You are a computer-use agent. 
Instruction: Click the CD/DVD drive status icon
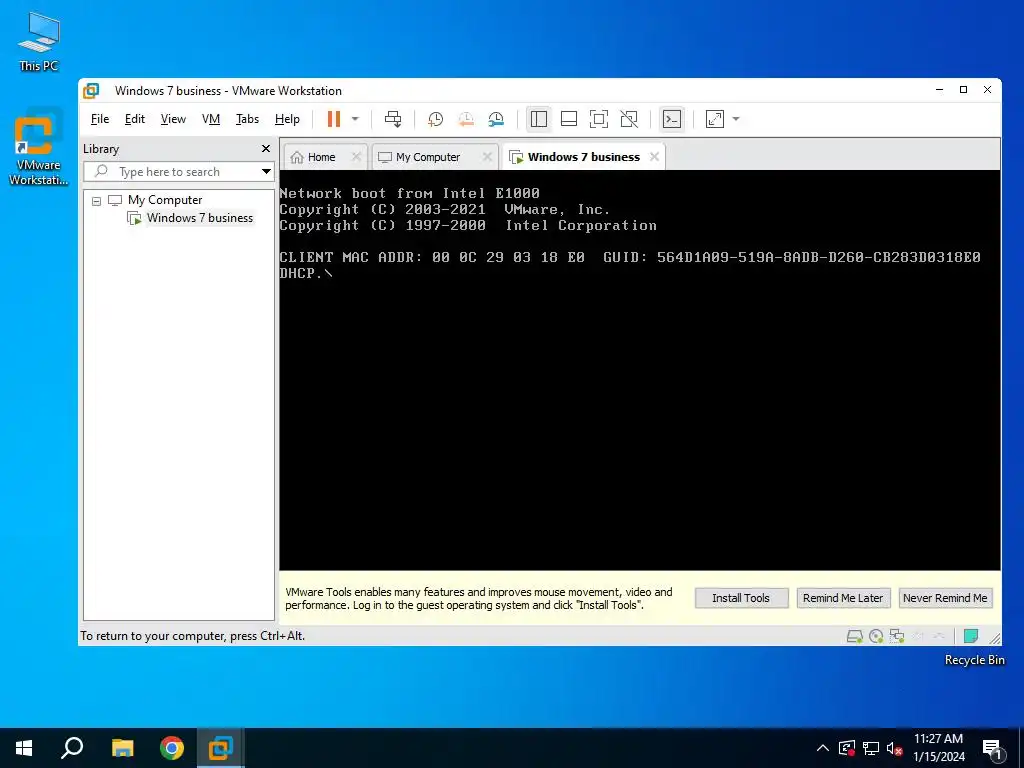[876, 636]
